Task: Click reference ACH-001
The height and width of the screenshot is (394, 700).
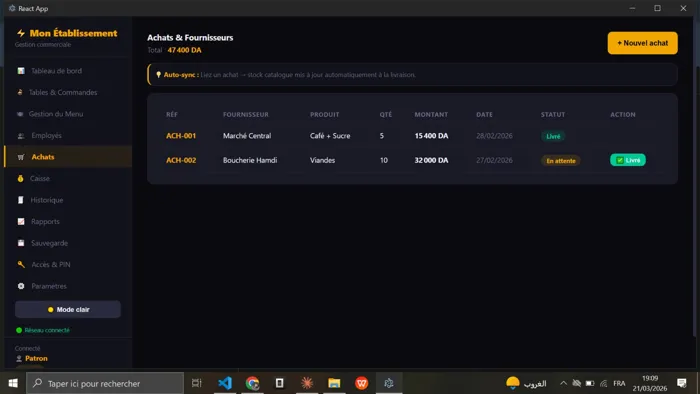Action: (181, 136)
